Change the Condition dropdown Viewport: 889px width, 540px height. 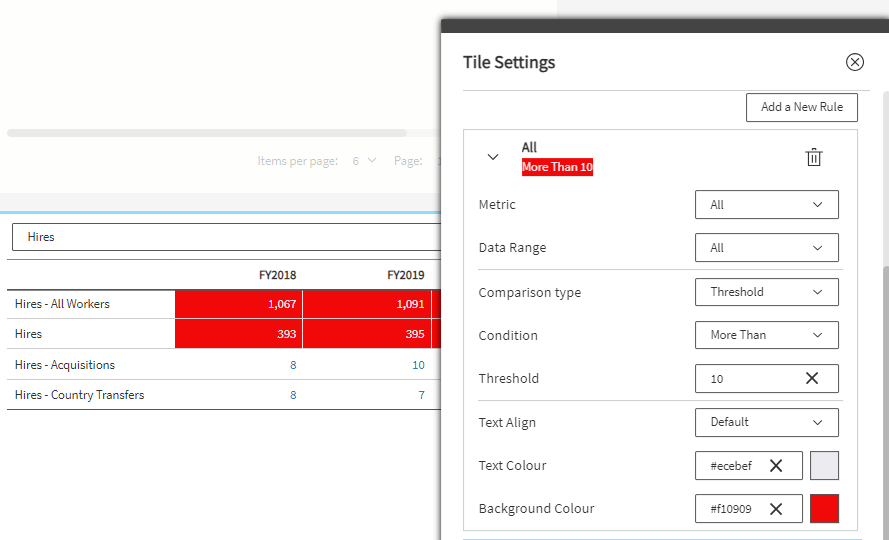[766, 335]
